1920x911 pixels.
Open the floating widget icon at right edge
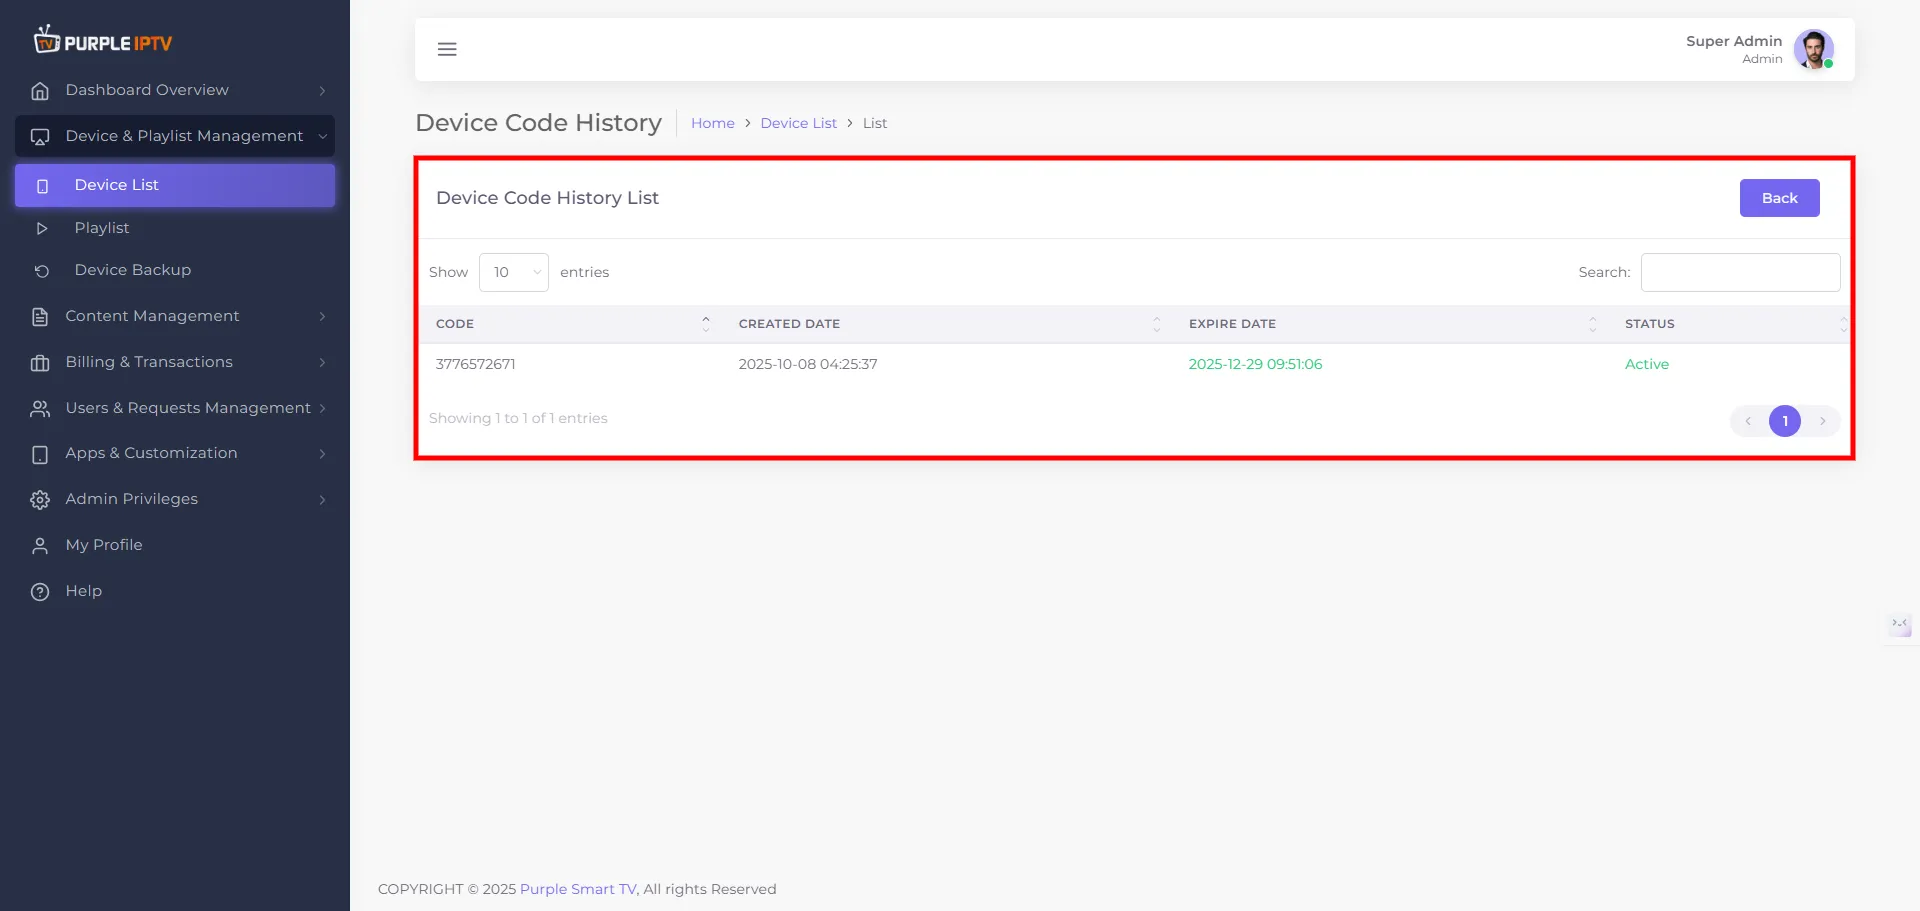coord(1900,625)
